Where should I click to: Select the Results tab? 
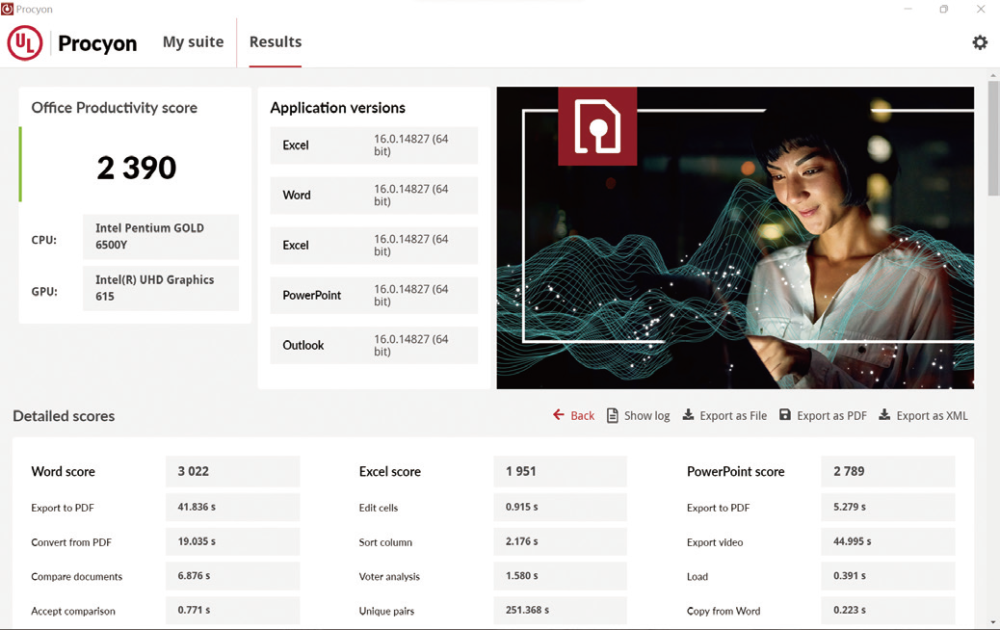pyautogui.click(x=275, y=42)
